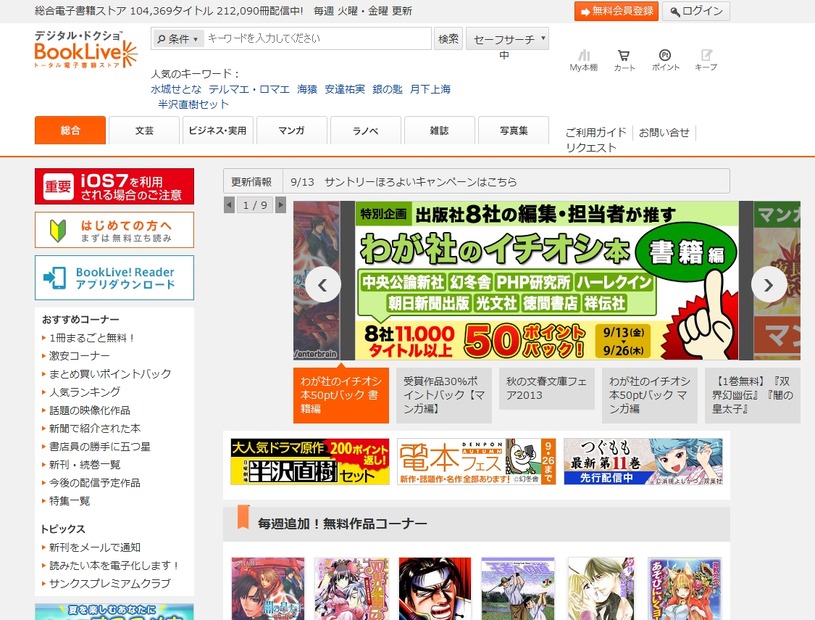Select the 総合 tab
The width and height of the screenshot is (815, 620).
click(70, 130)
